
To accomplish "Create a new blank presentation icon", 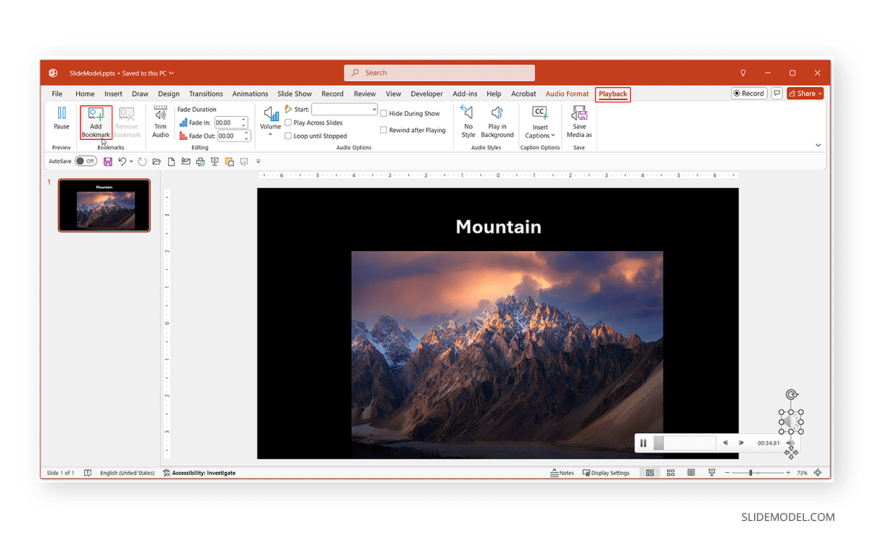I will click(171, 162).
